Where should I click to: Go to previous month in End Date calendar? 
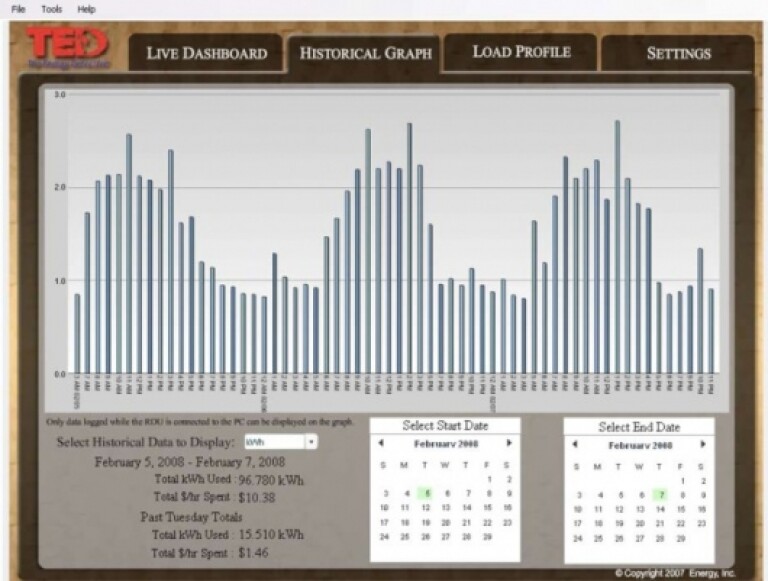click(576, 444)
